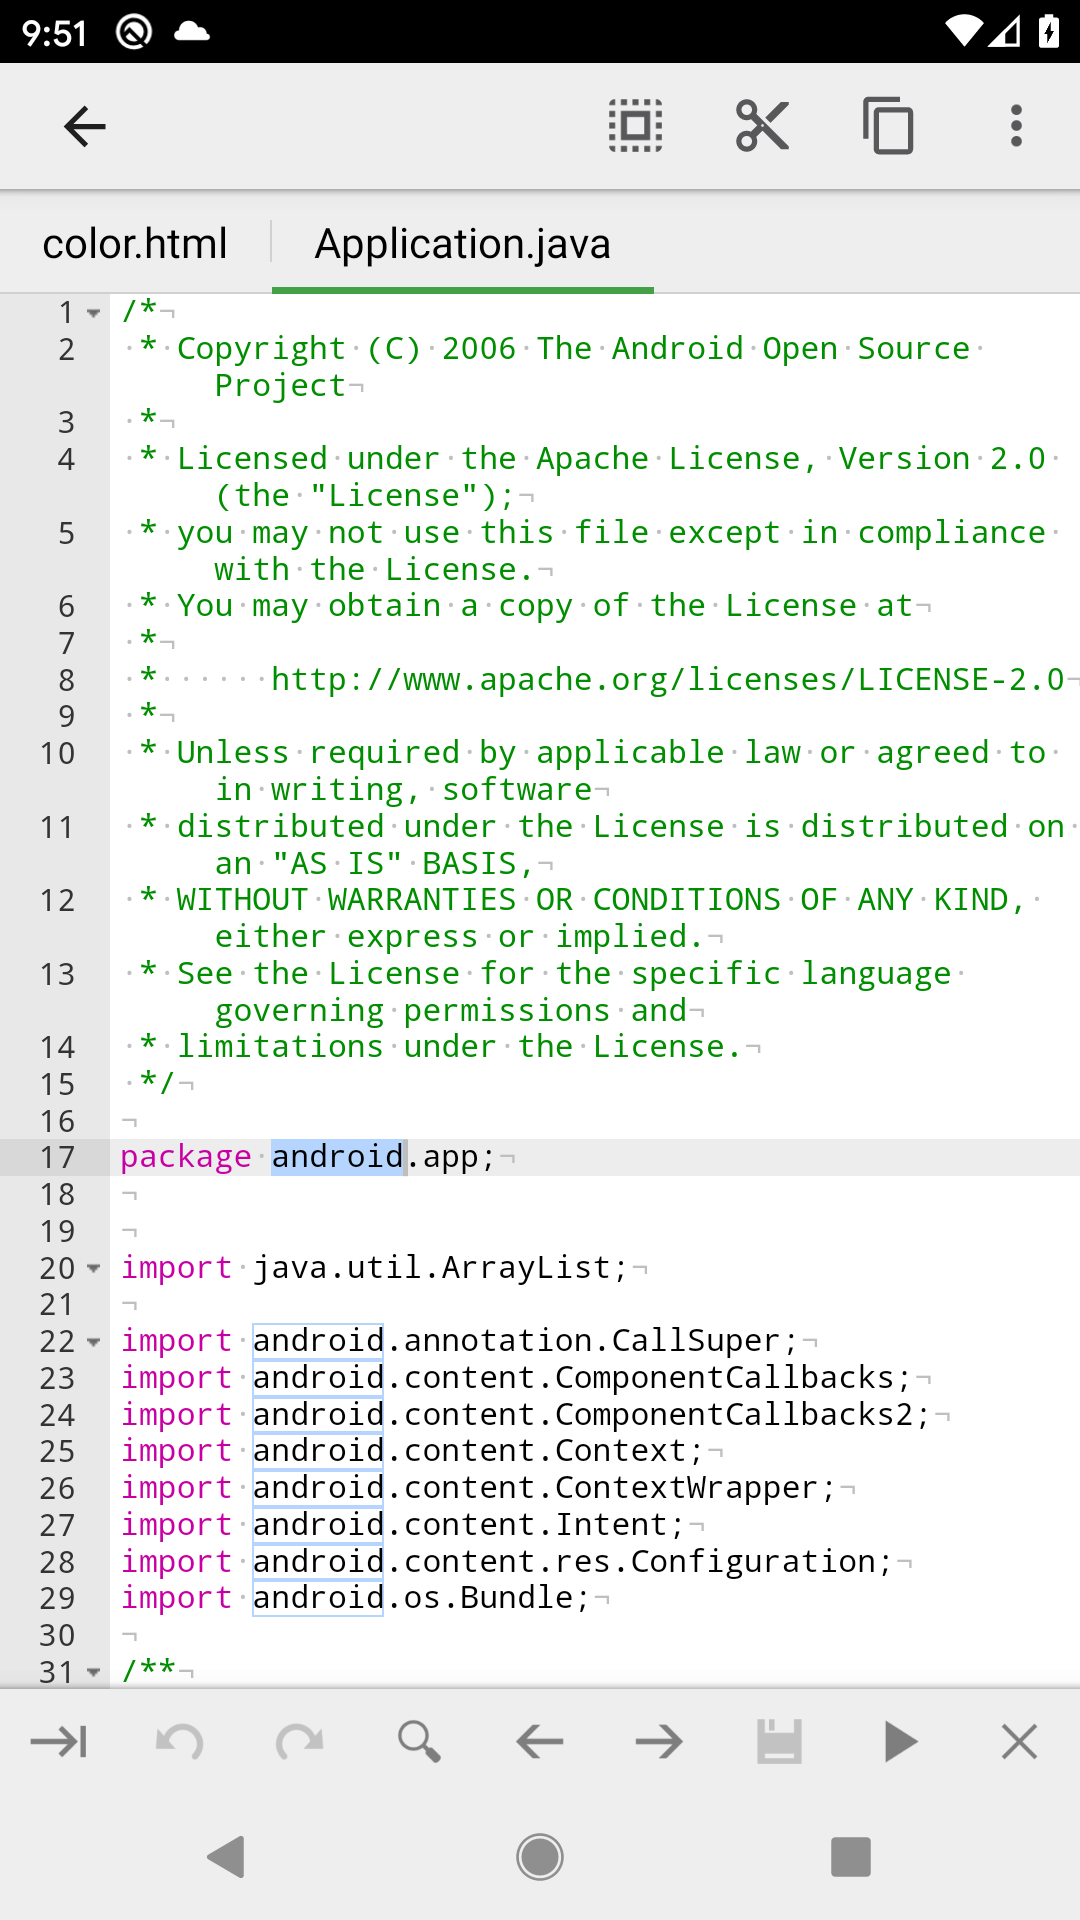This screenshot has width=1080, height=1920.
Task: Cut selection with the scissors icon
Action: tap(762, 127)
